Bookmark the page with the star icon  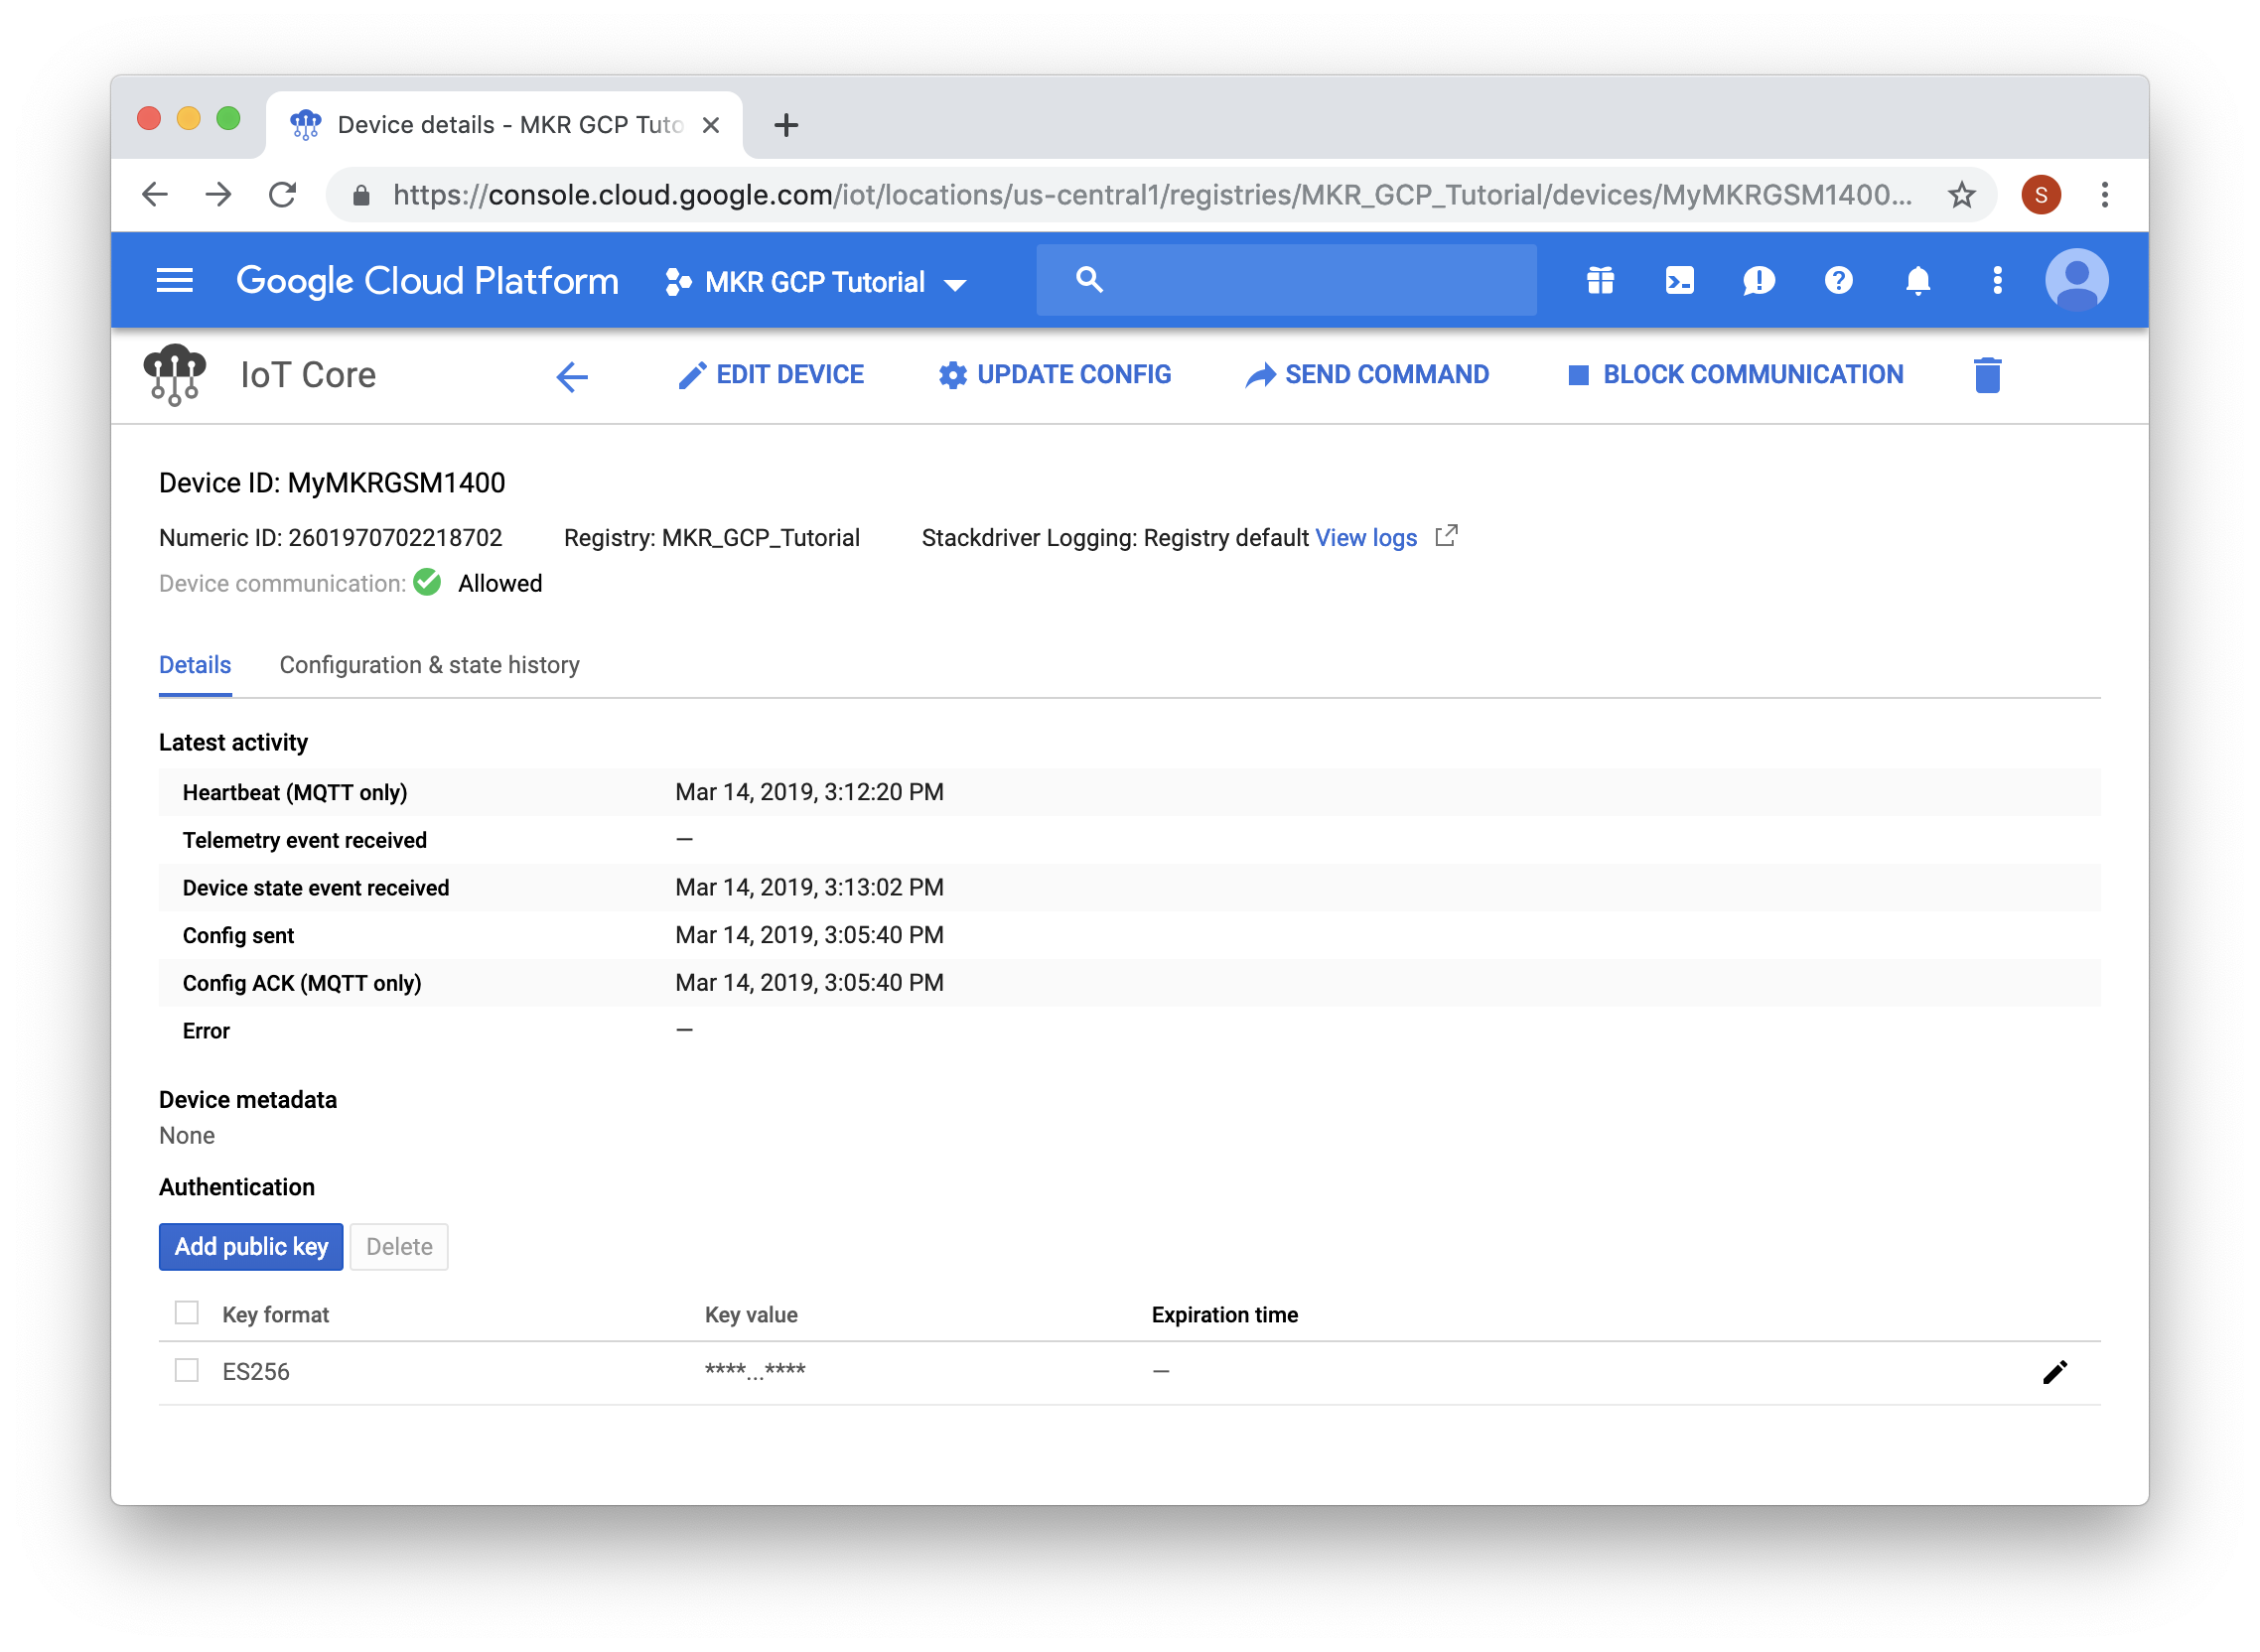click(1960, 194)
